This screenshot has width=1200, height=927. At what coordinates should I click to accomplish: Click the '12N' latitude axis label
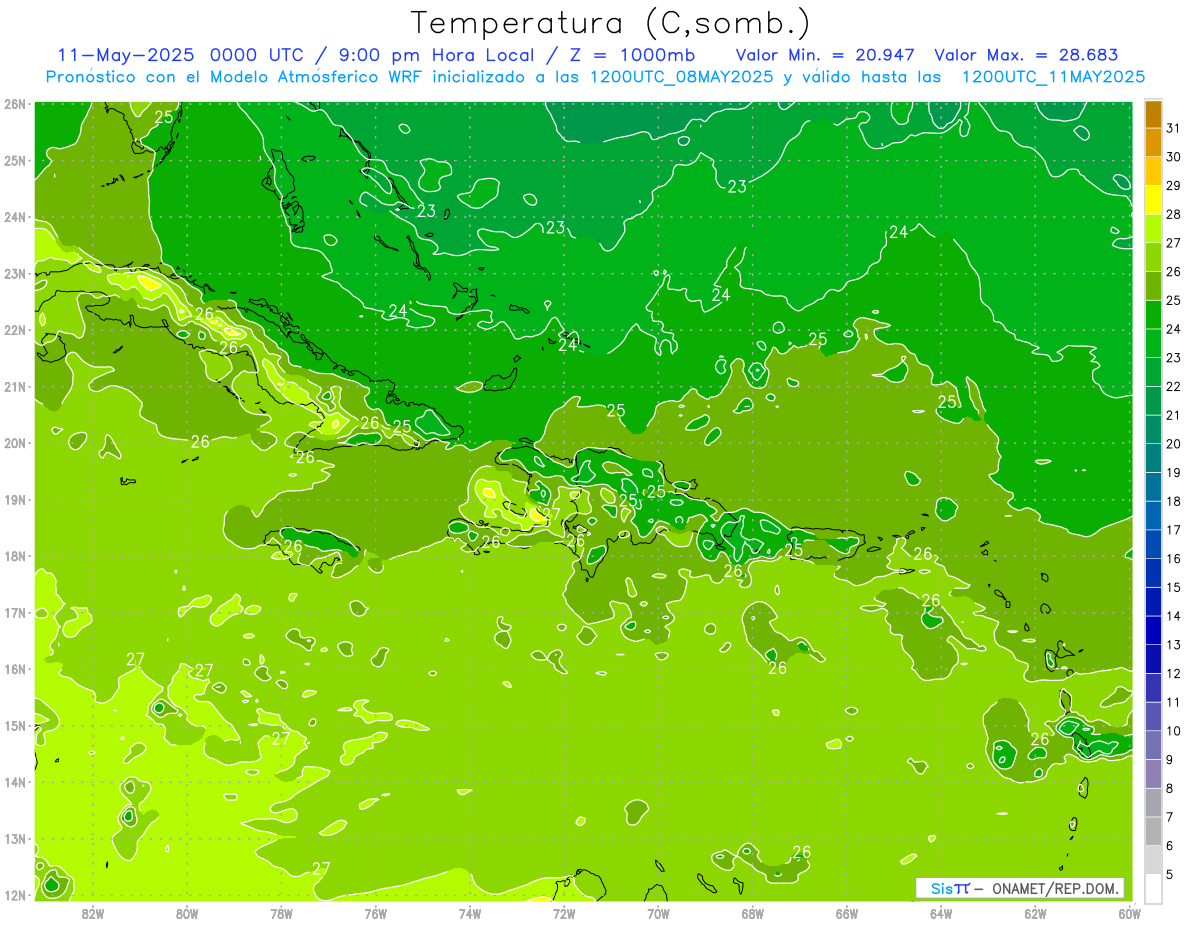[16, 895]
